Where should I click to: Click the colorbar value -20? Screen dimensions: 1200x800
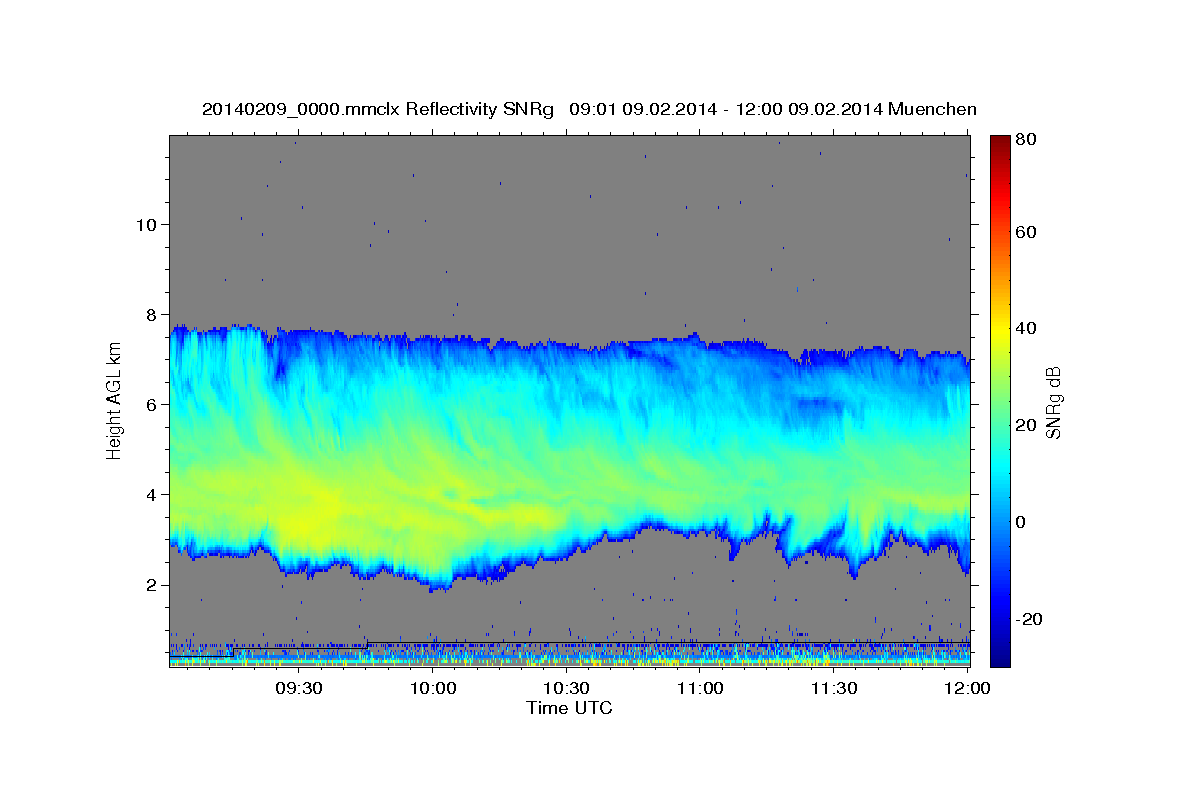(x=1028, y=619)
